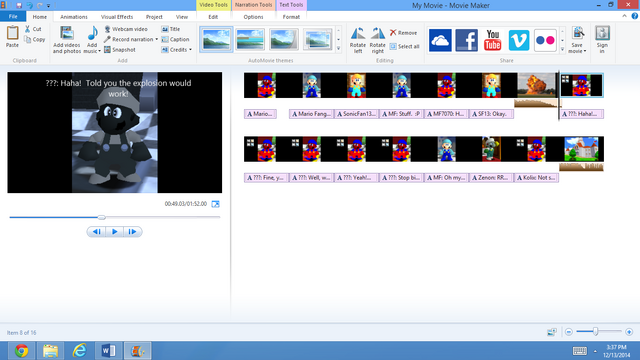The height and width of the screenshot is (360, 640).
Task: Share the movie to Vimeo
Action: pos(519,40)
